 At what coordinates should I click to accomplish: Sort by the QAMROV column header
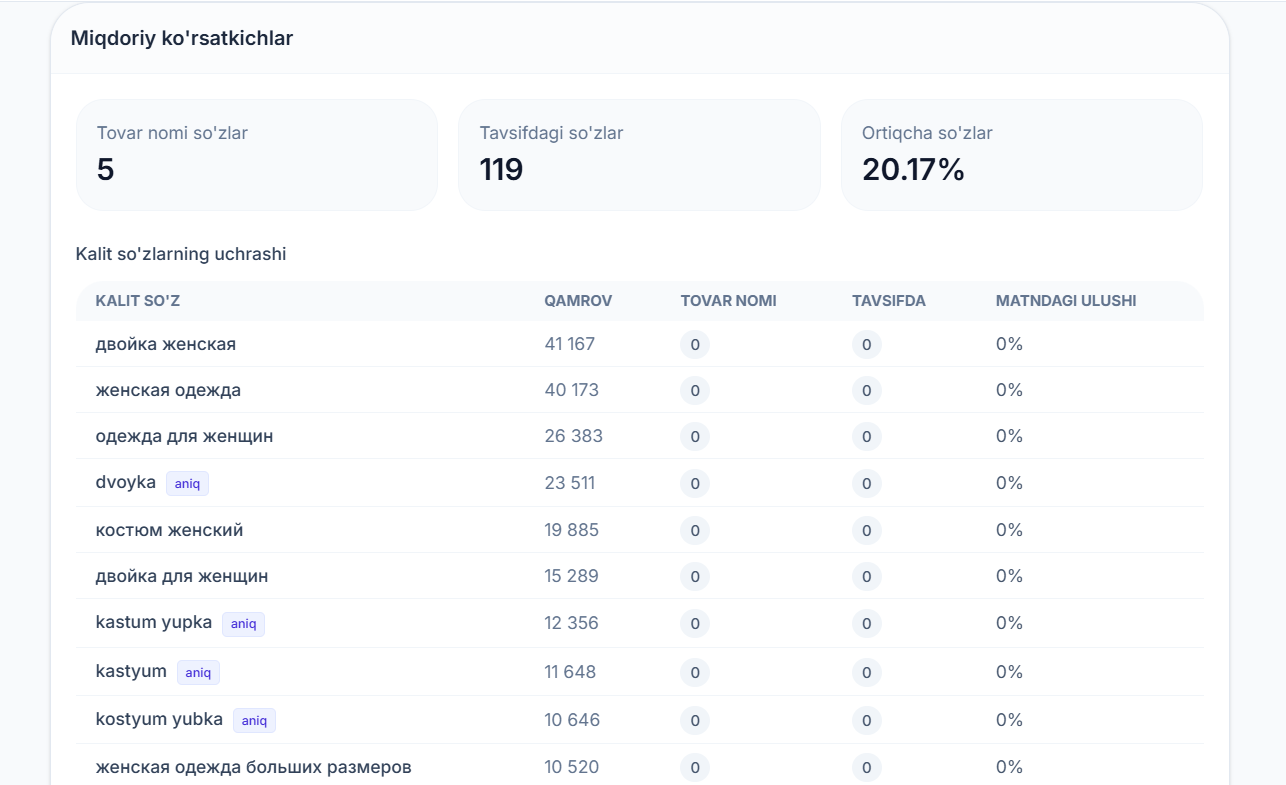pos(578,301)
